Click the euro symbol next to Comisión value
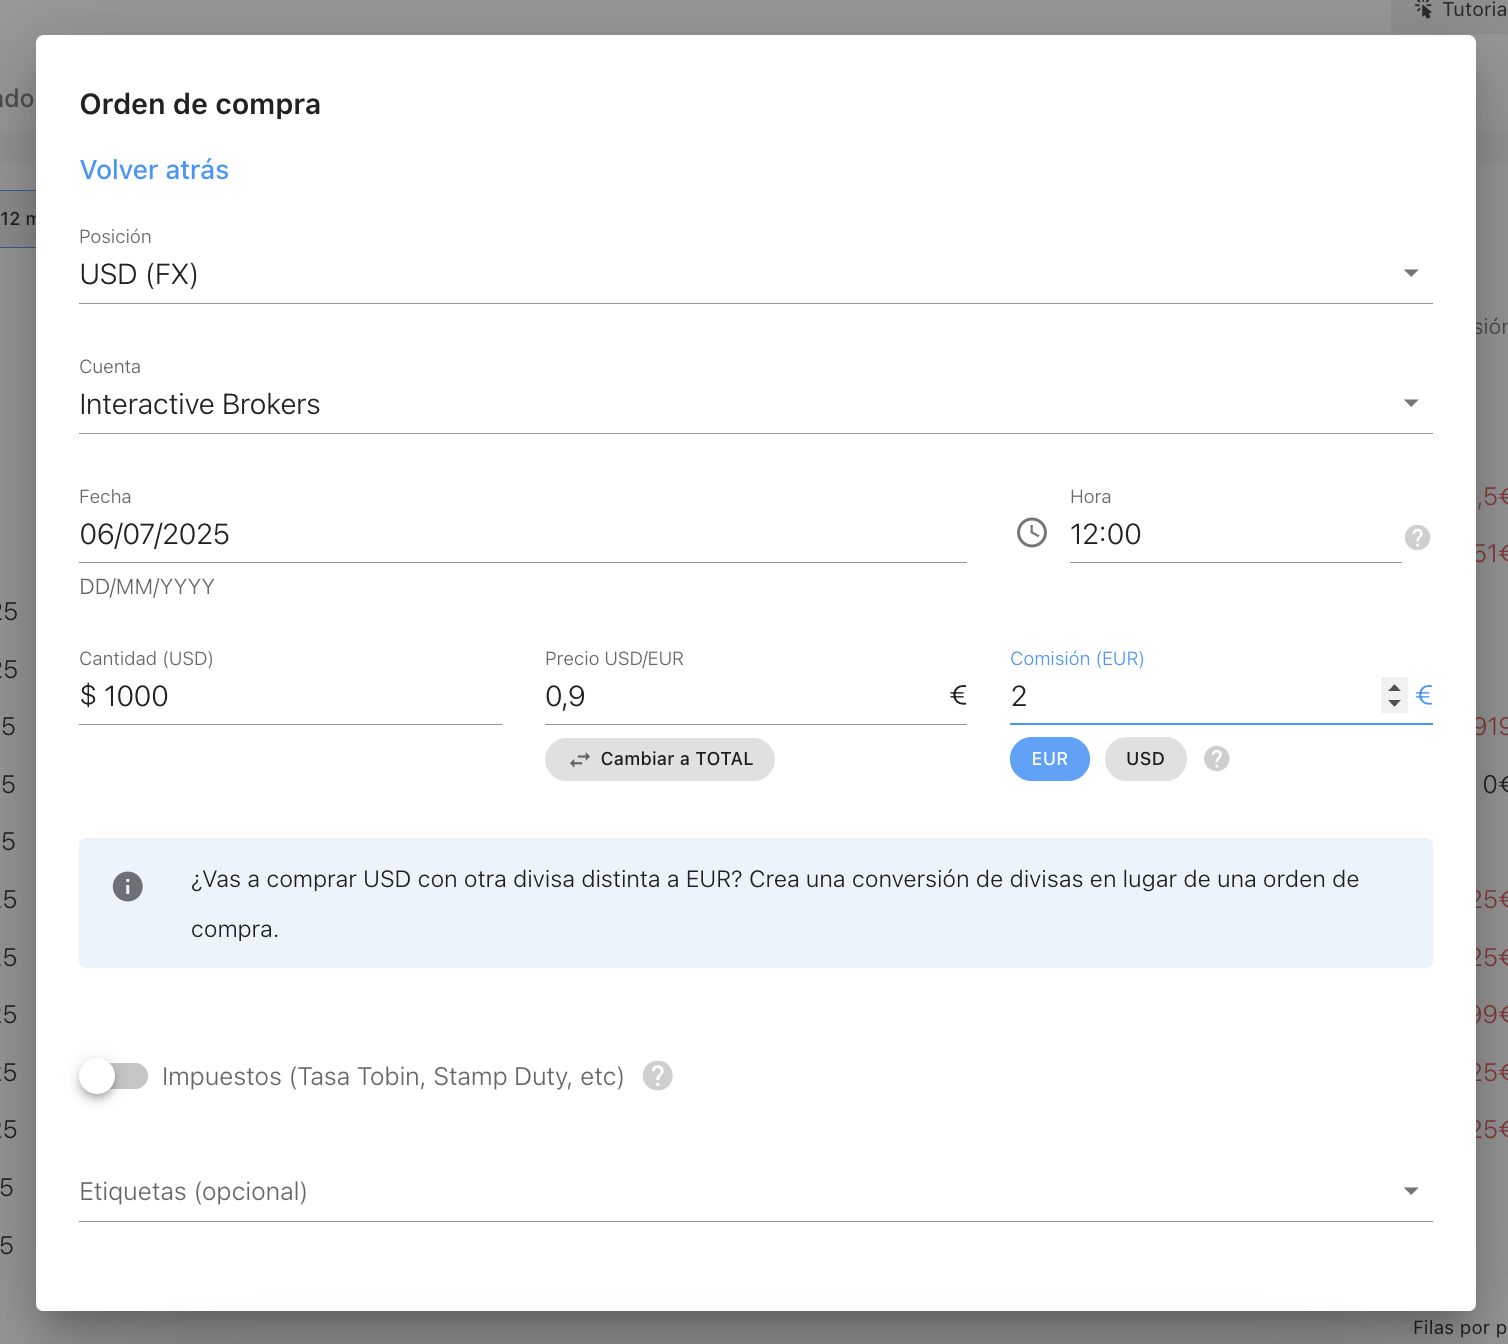Viewport: 1508px width, 1344px height. coord(1424,695)
